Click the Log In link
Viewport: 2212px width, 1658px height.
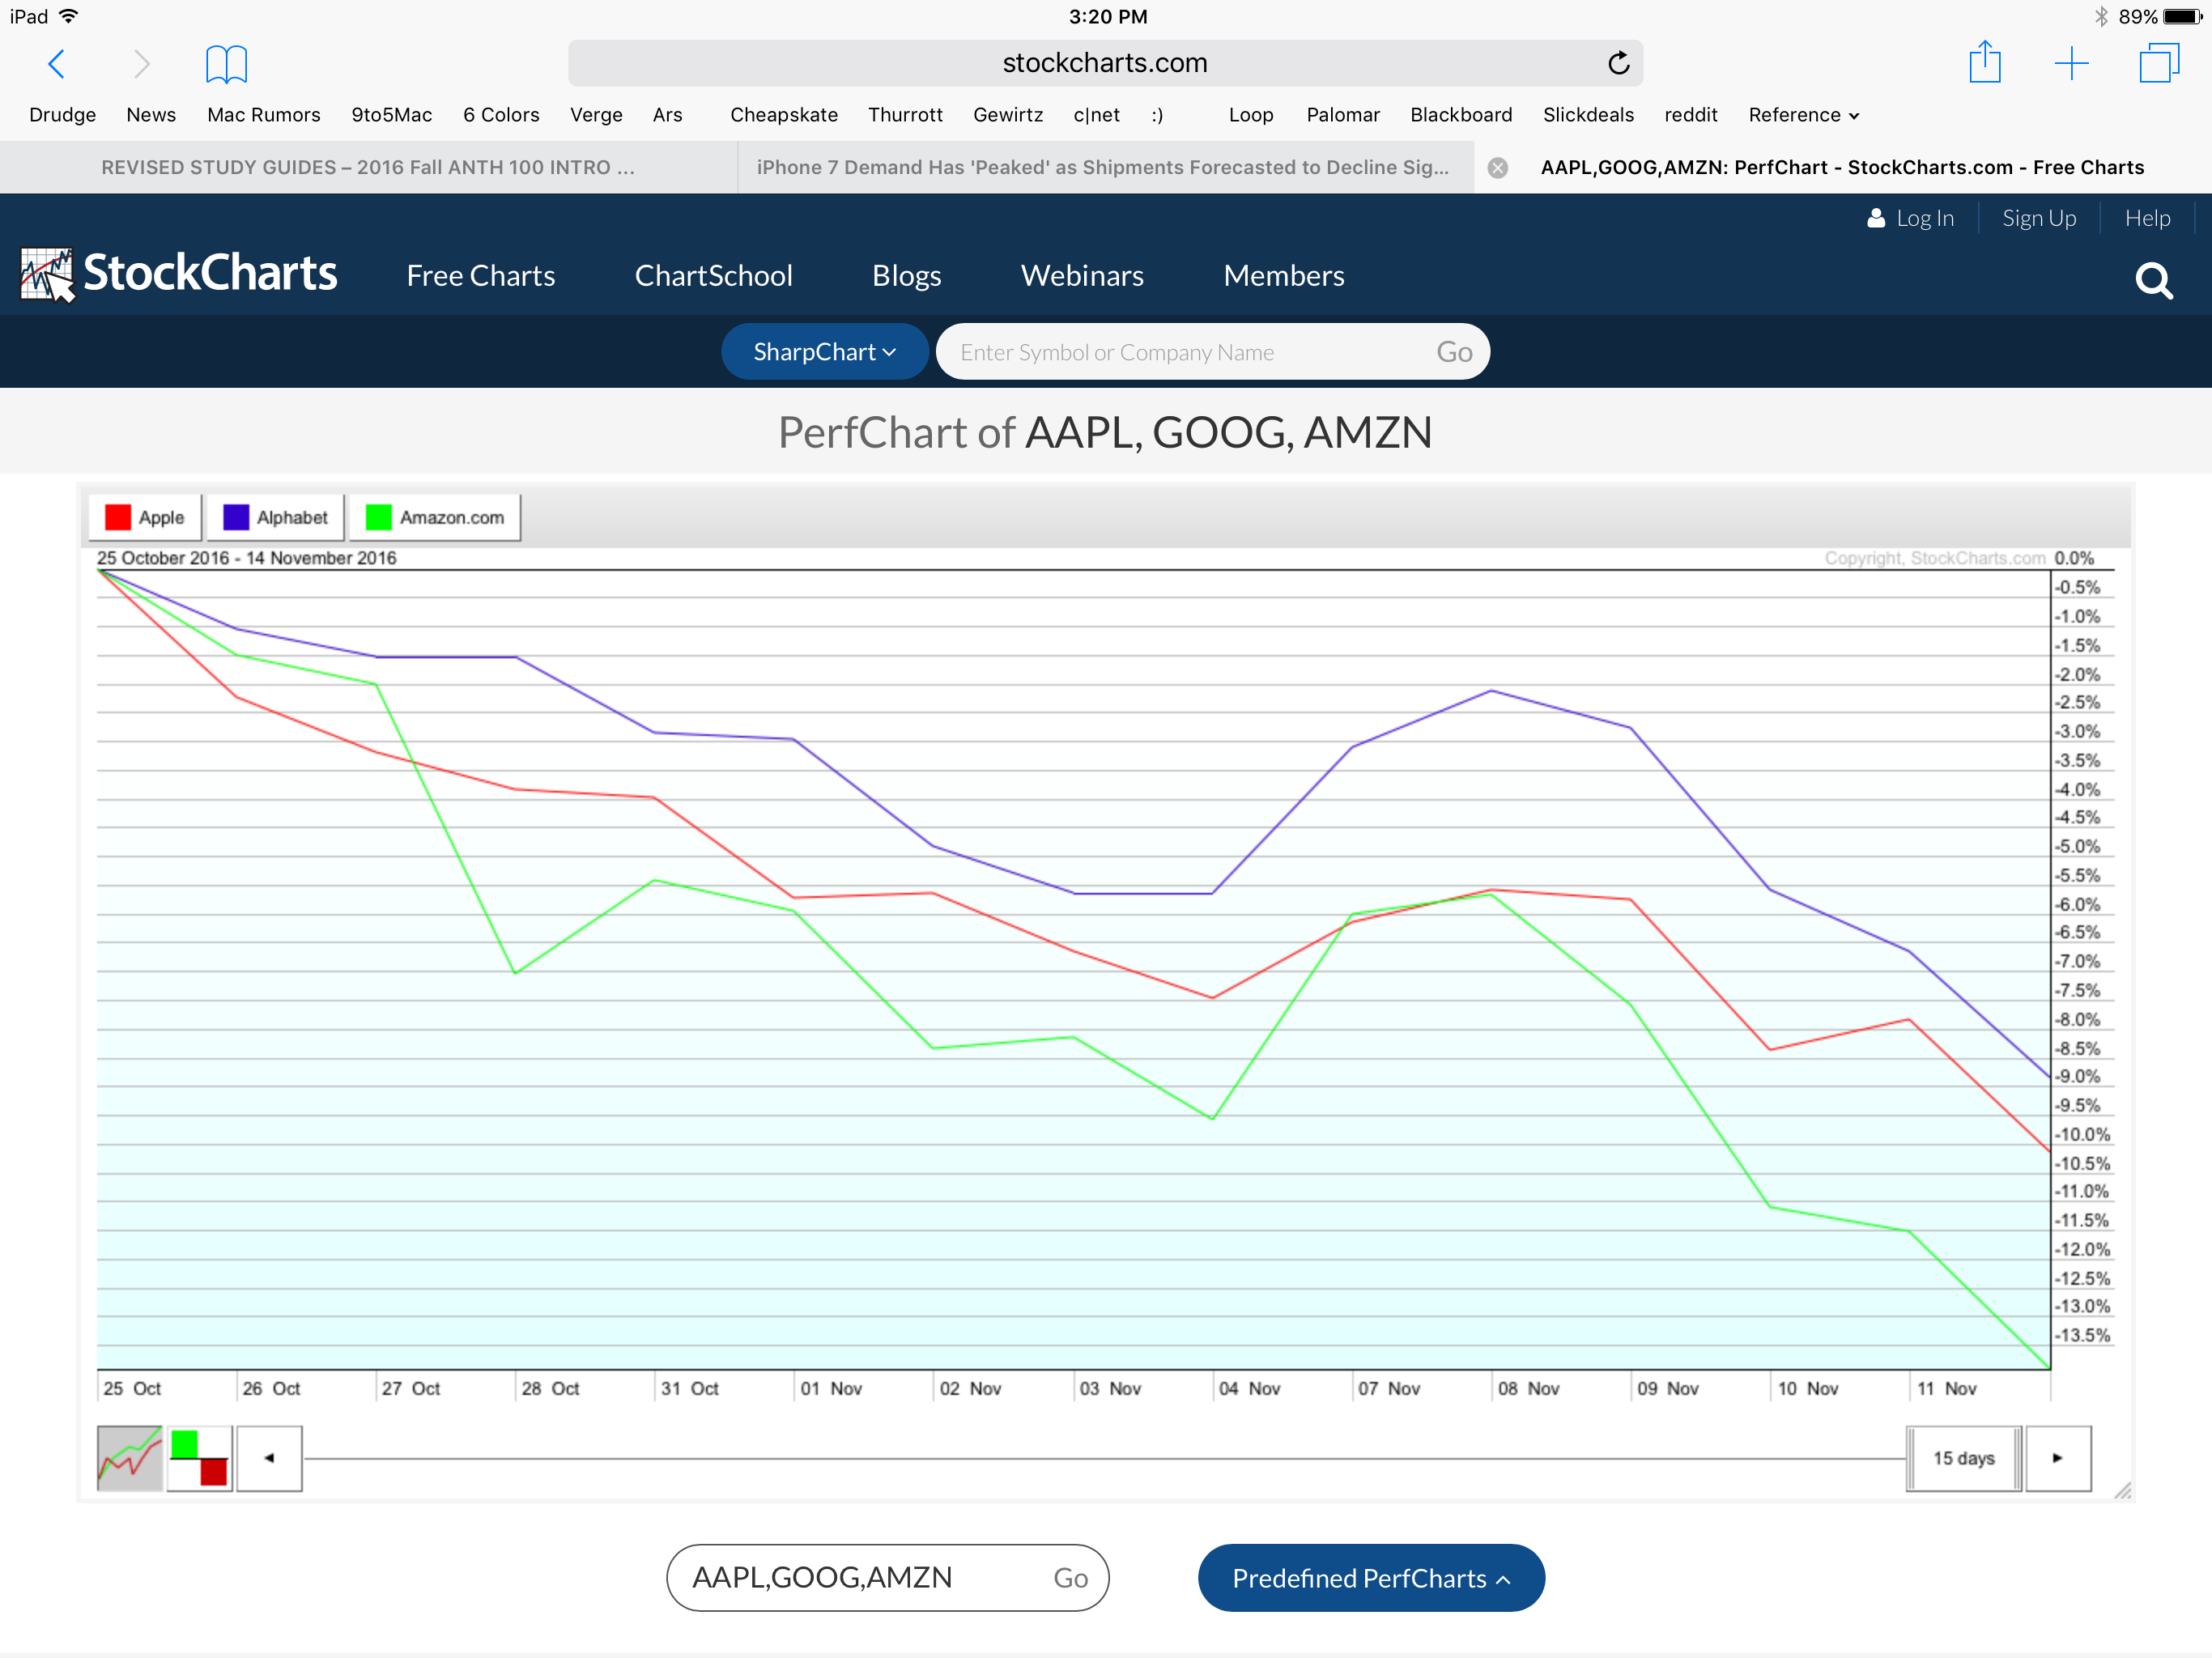[1910, 218]
